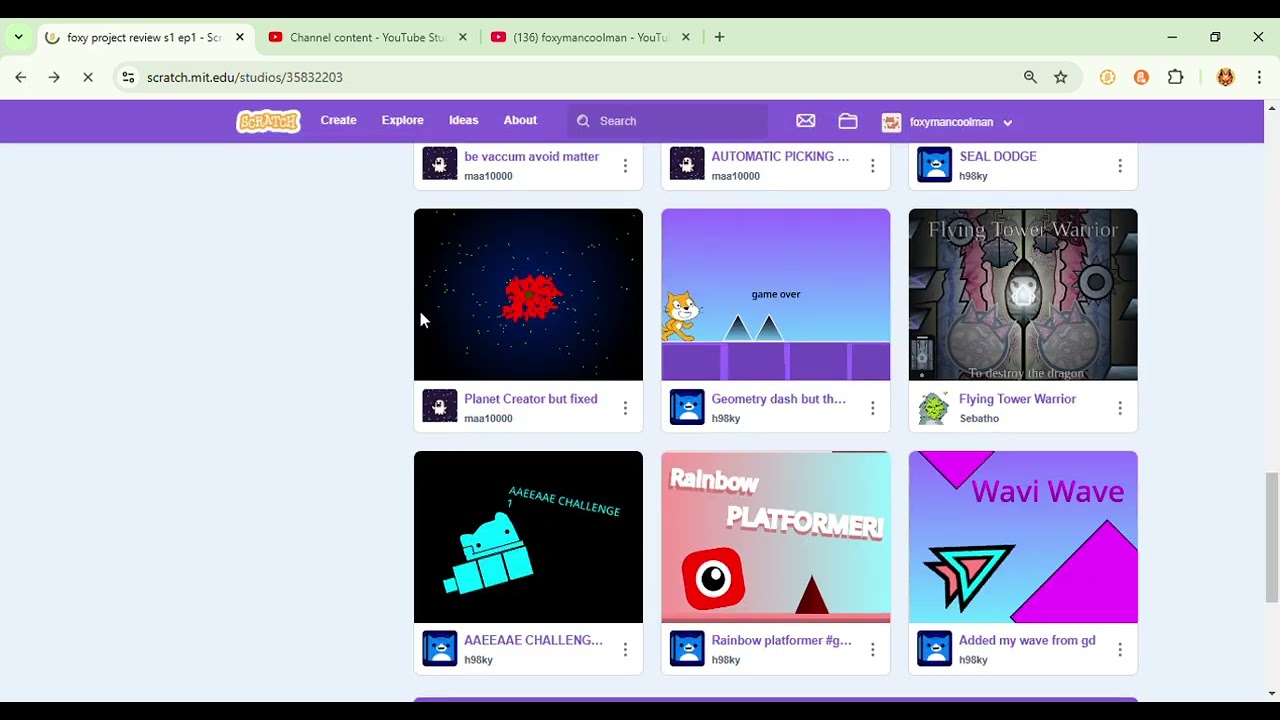The width and height of the screenshot is (1280, 720).
Task: Open Added my wave from gd link
Action: pyautogui.click(x=1027, y=641)
